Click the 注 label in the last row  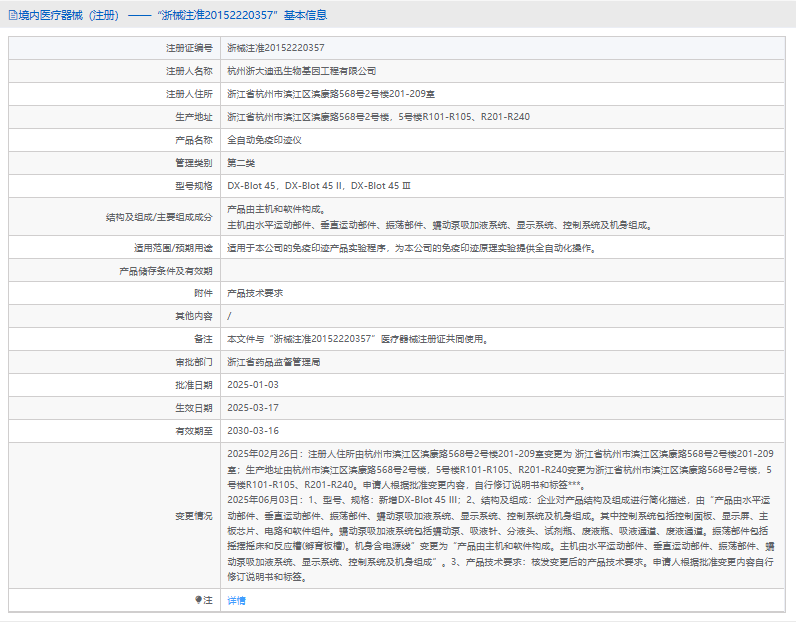coord(208,601)
